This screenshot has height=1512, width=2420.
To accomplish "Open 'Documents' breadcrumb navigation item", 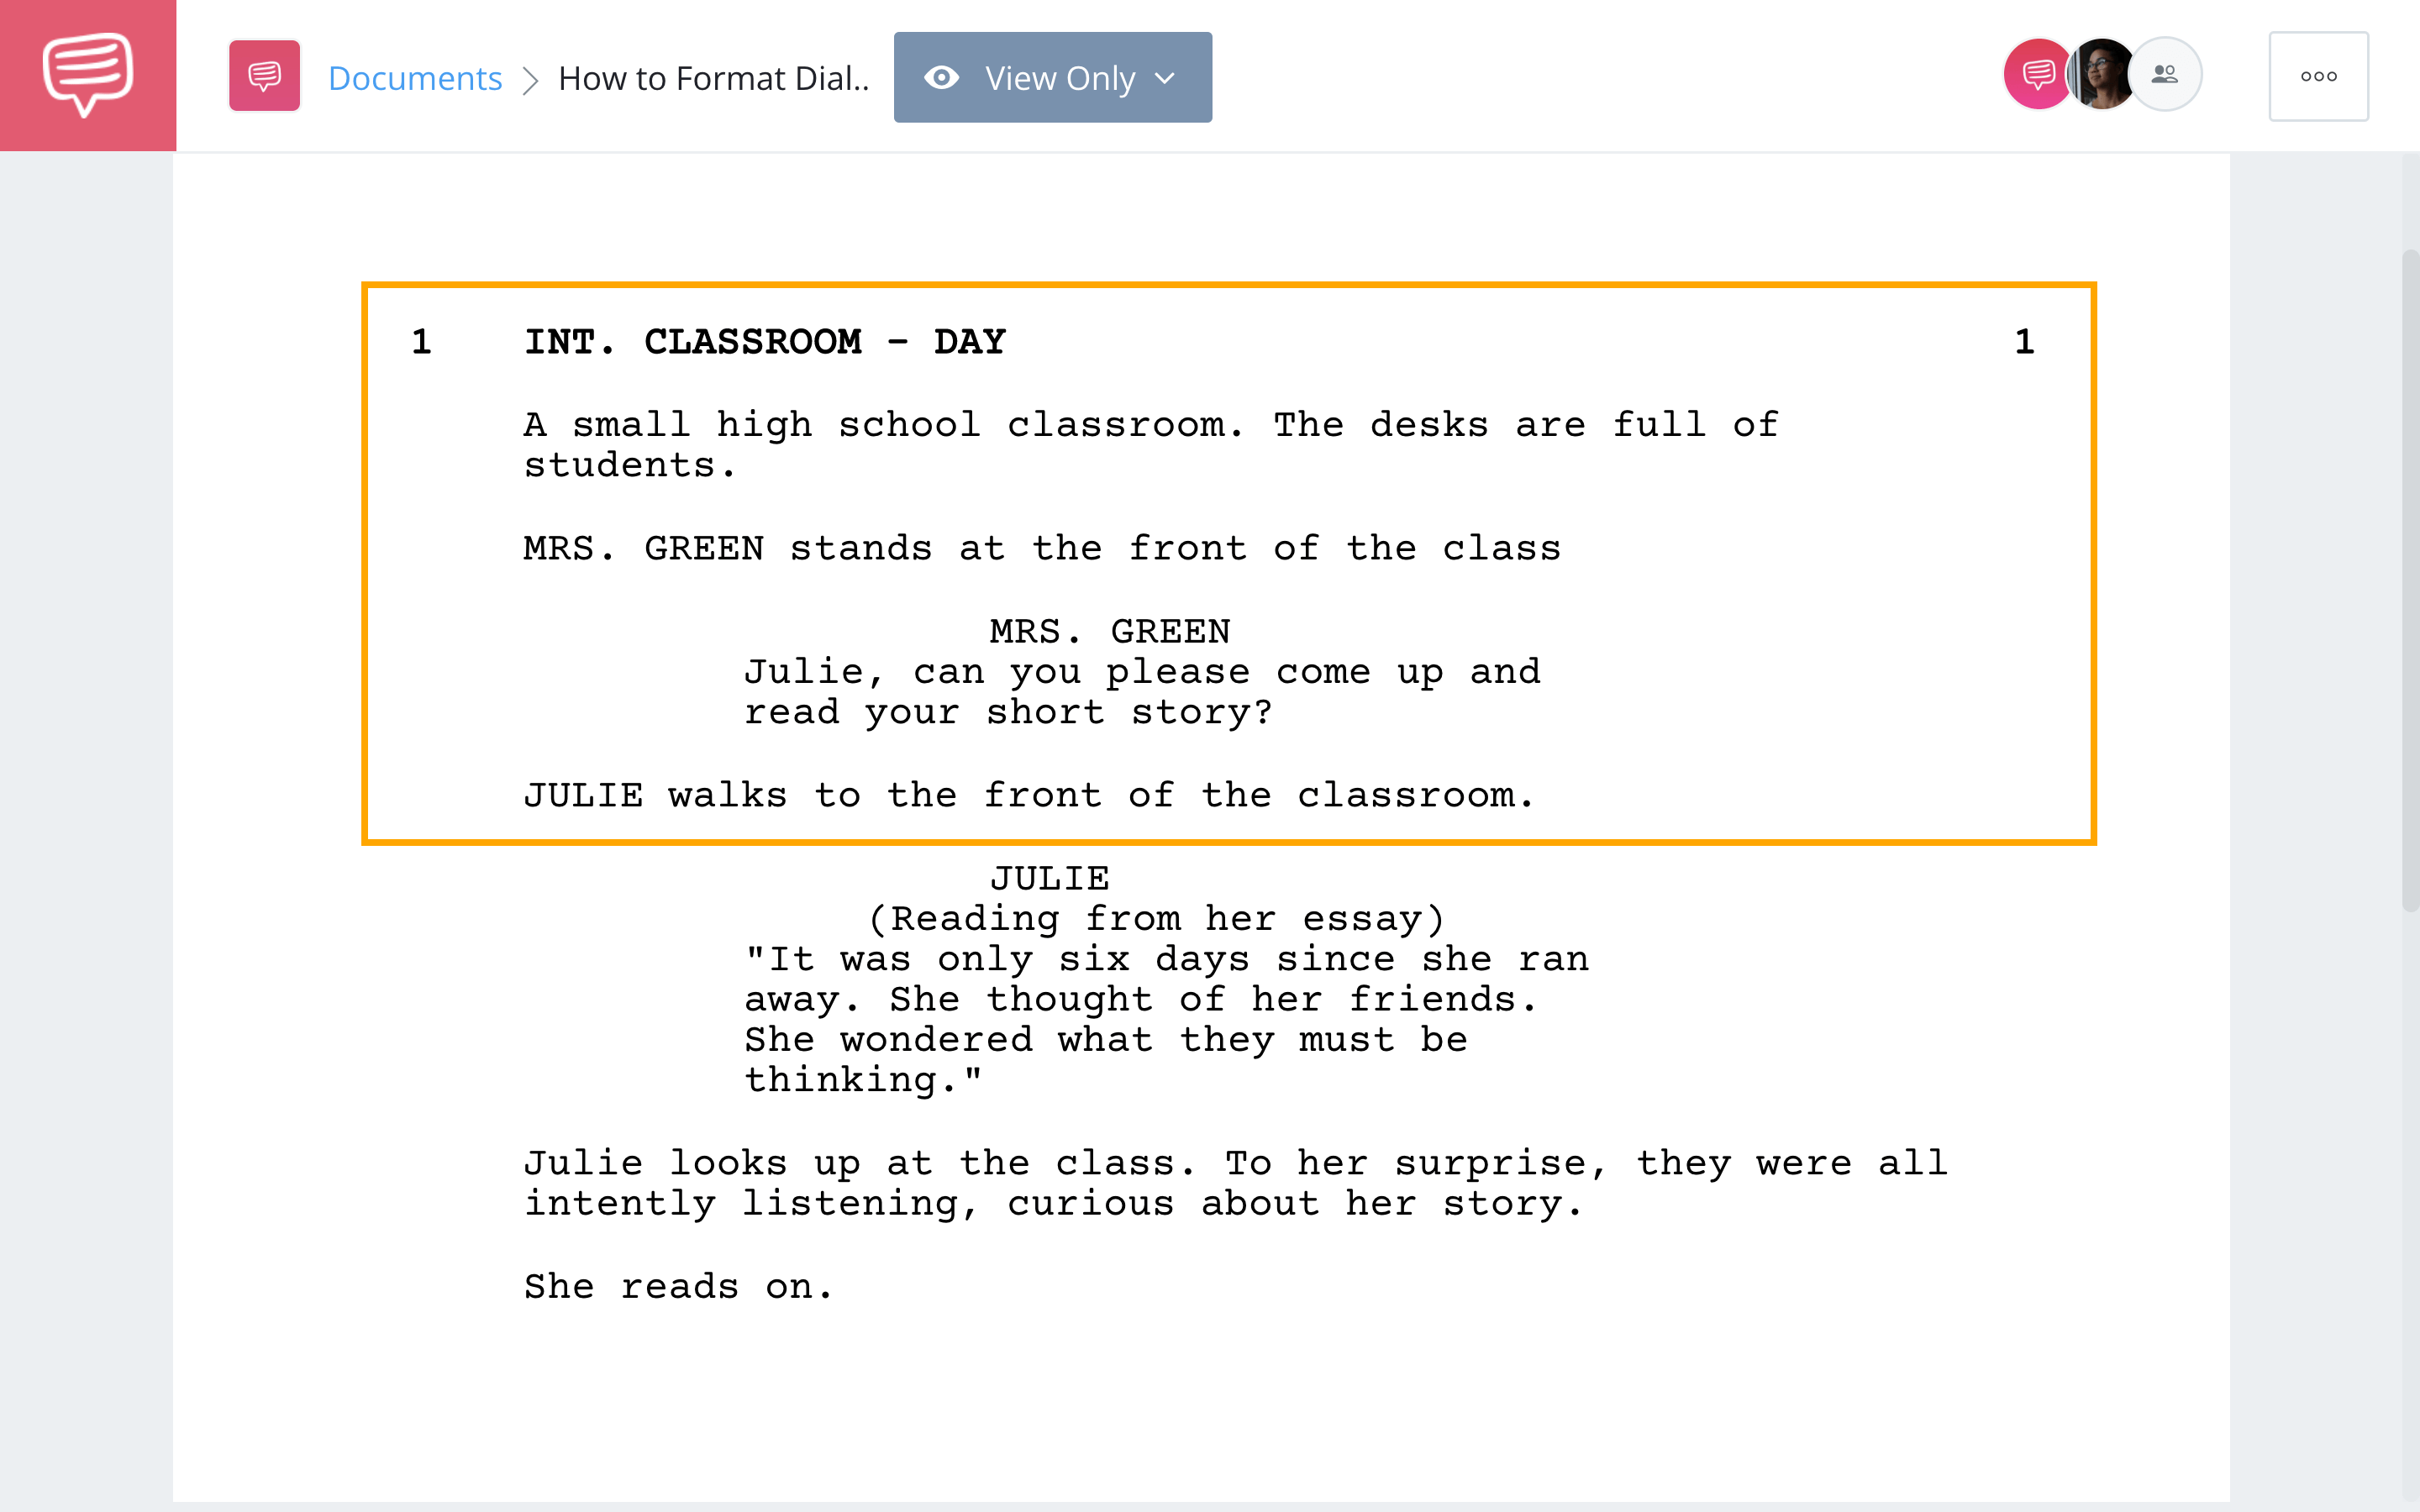I will [x=414, y=75].
